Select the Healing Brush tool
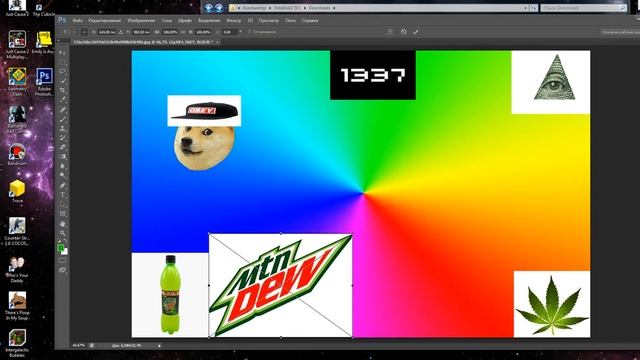640x360 pixels. coord(62,109)
